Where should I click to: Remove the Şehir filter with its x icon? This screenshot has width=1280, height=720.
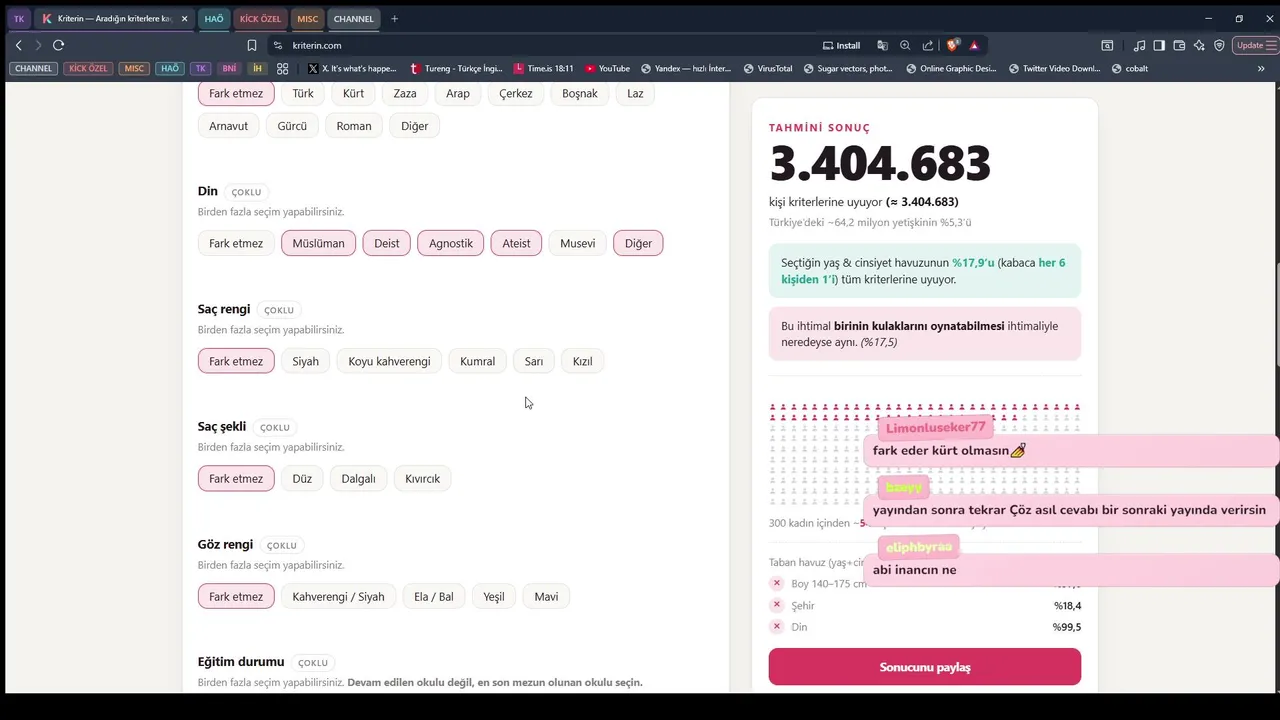(x=777, y=605)
